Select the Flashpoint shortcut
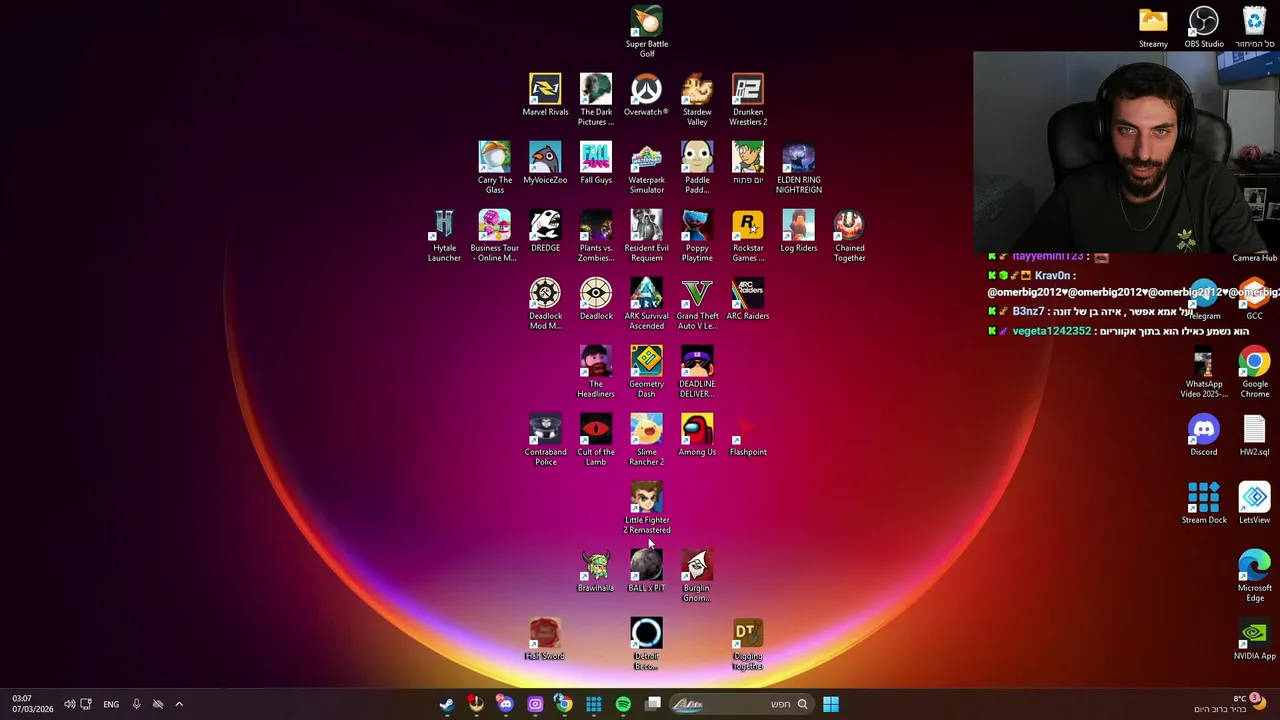This screenshot has height=720, width=1280. point(748,435)
